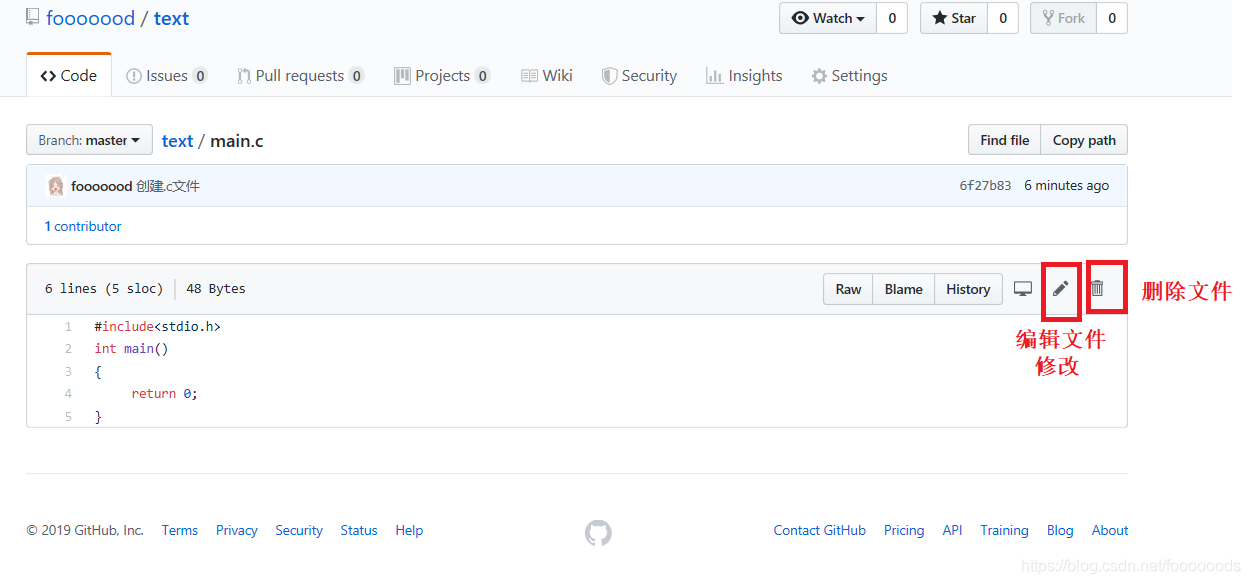Open the Pull requests tab
The image size is (1250, 584).
(301, 76)
